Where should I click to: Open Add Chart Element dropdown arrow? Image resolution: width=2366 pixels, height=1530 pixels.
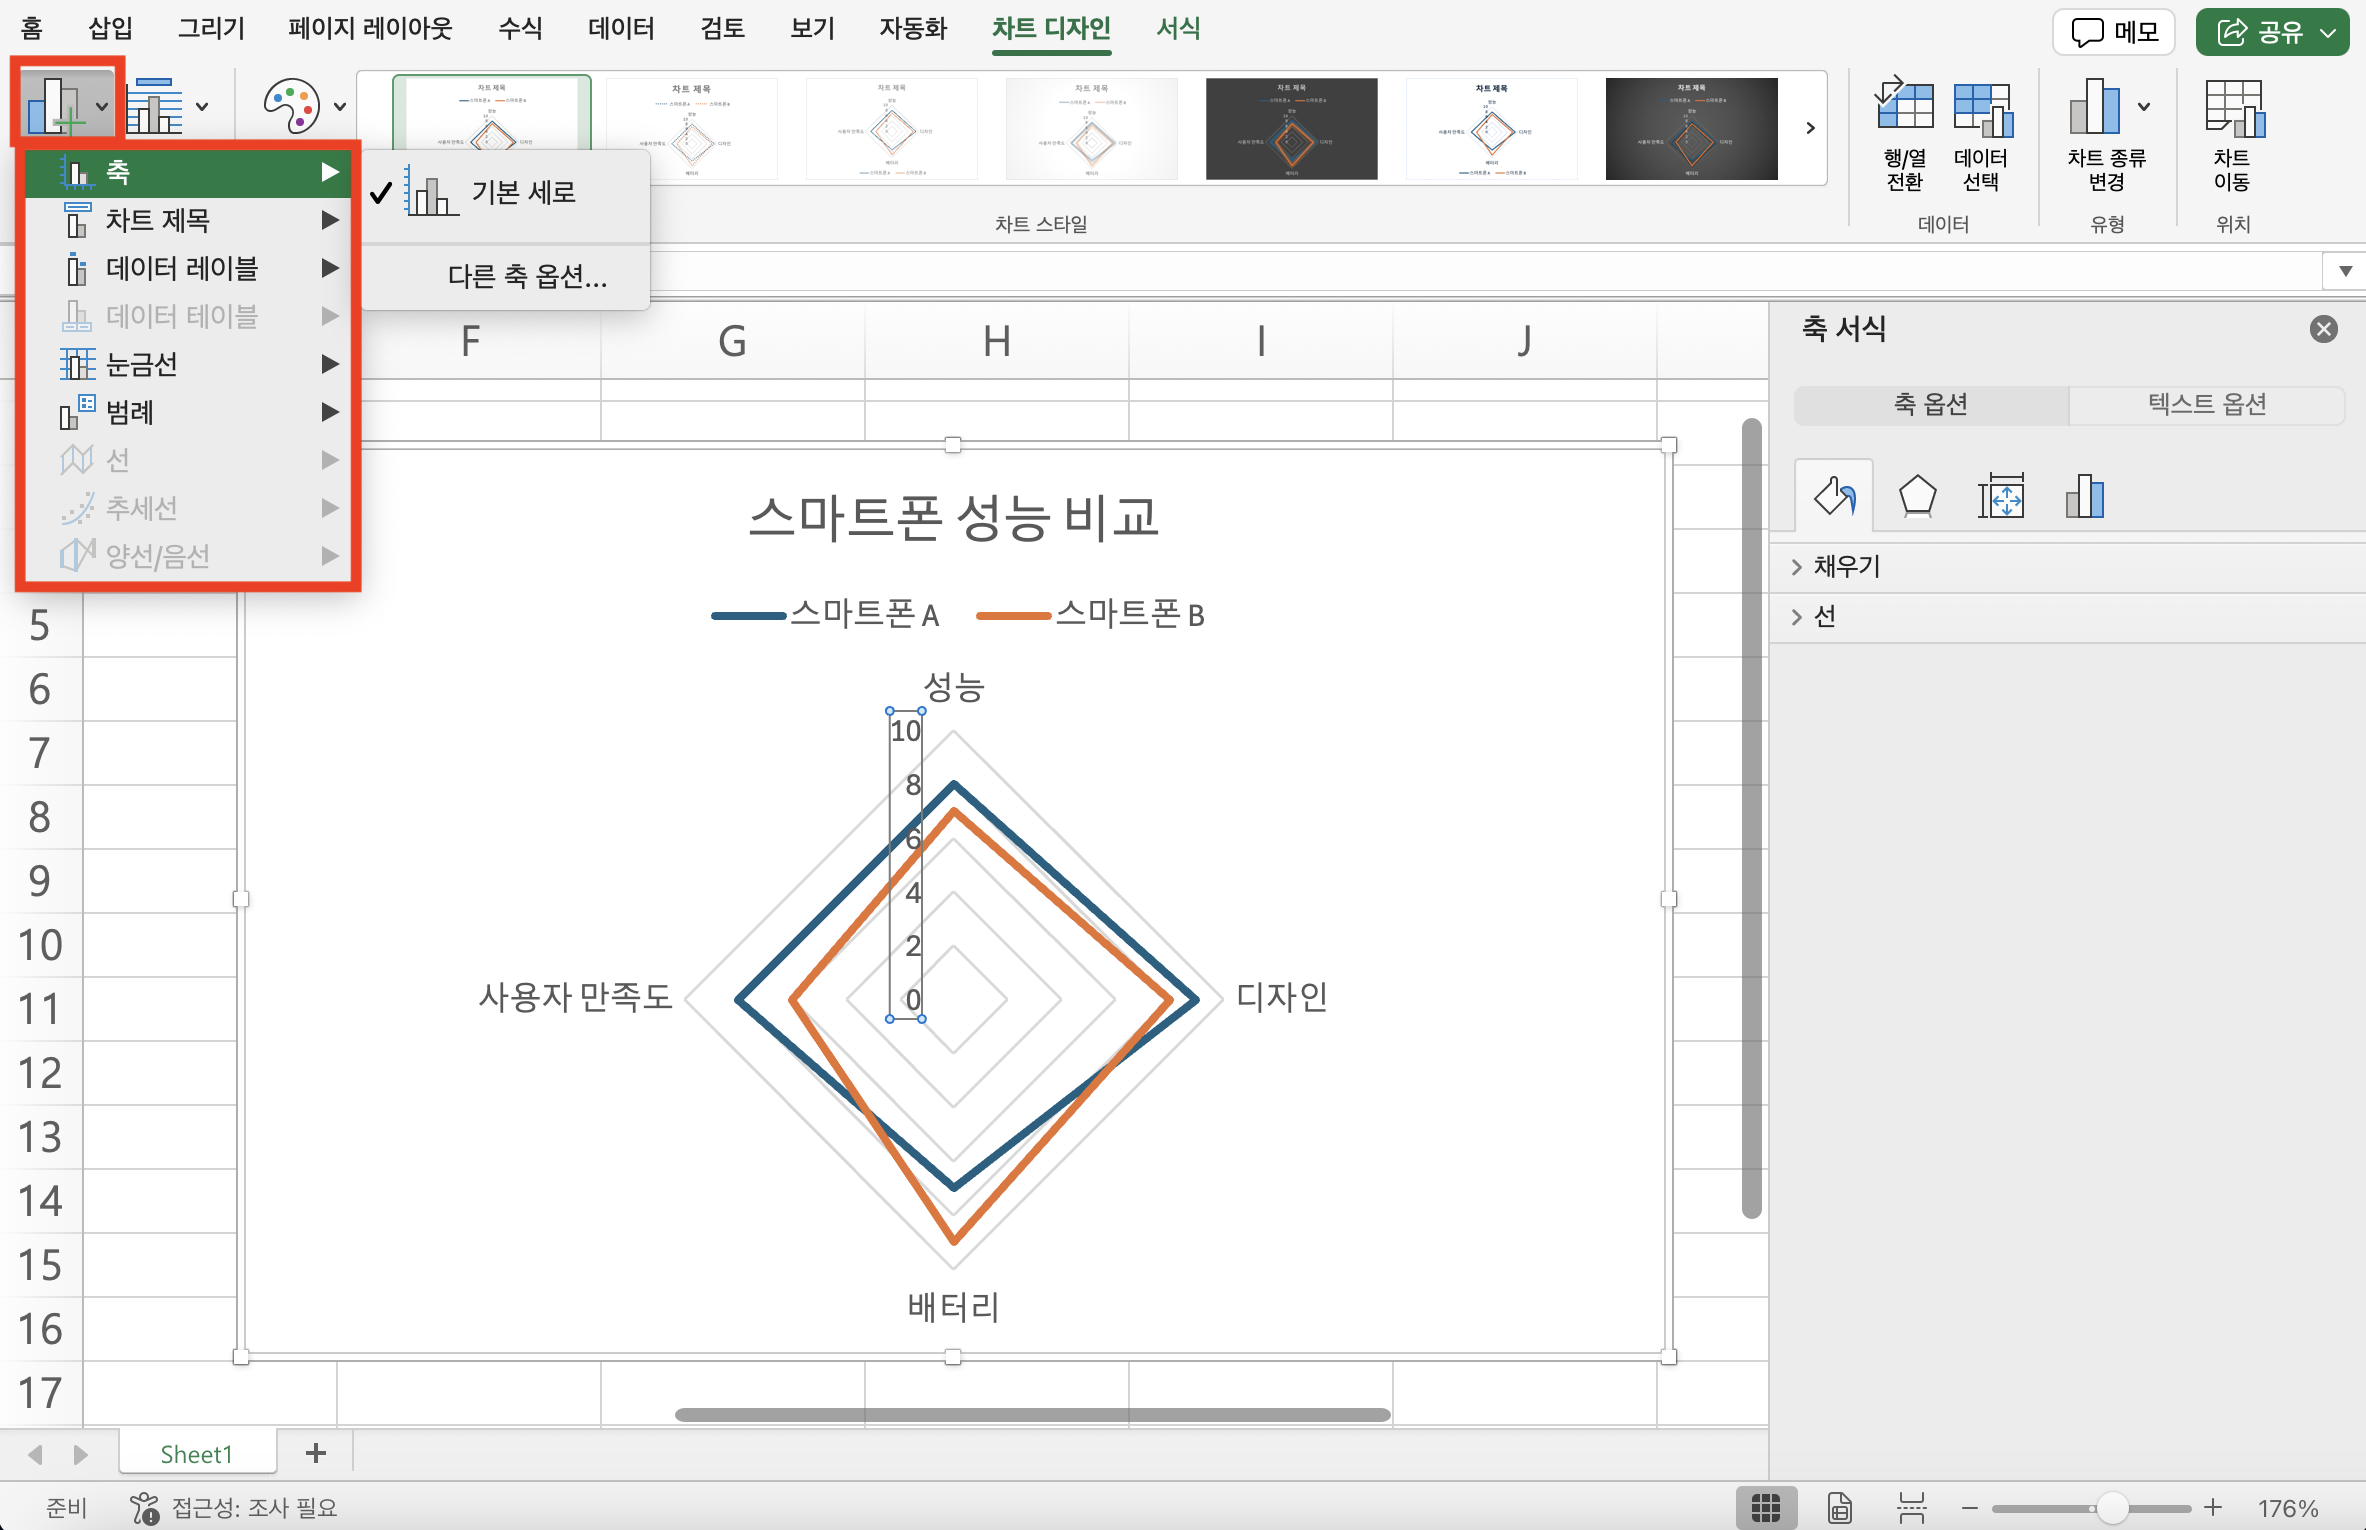pyautogui.click(x=102, y=106)
